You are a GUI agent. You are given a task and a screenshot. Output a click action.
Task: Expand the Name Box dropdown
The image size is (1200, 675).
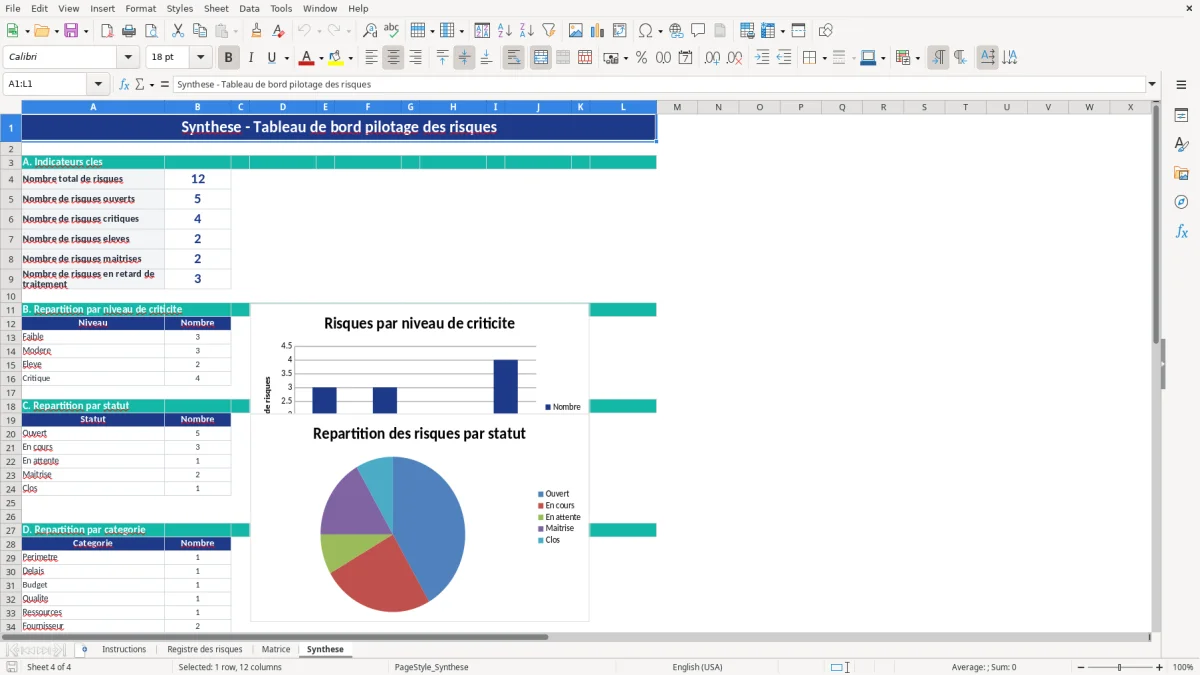point(98,85)
